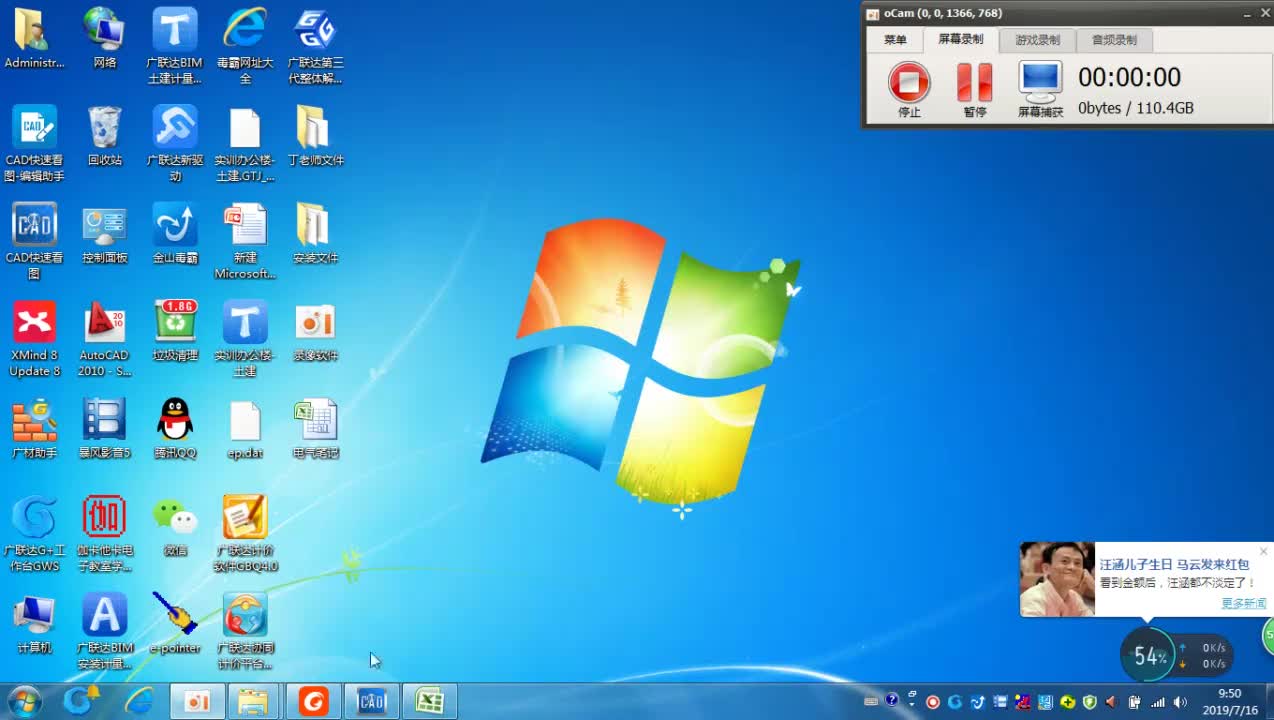Screen dimensions: 1274x720
Task: Select the 广联达协同计价平台 icon
Action: [x=245, y=631]
